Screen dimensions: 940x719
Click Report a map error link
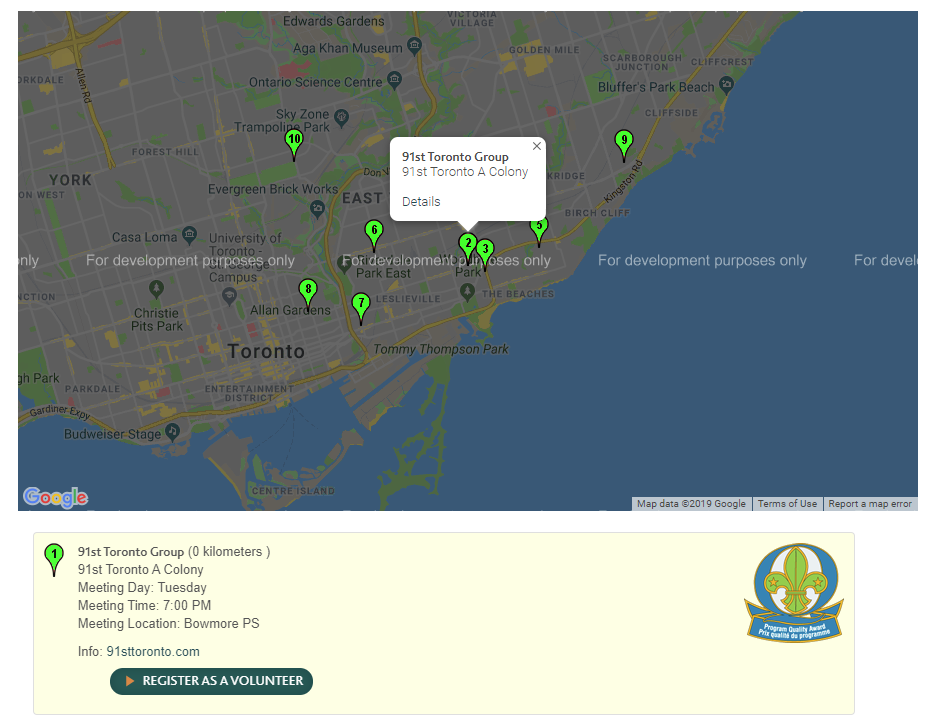(x=870, y=504)
